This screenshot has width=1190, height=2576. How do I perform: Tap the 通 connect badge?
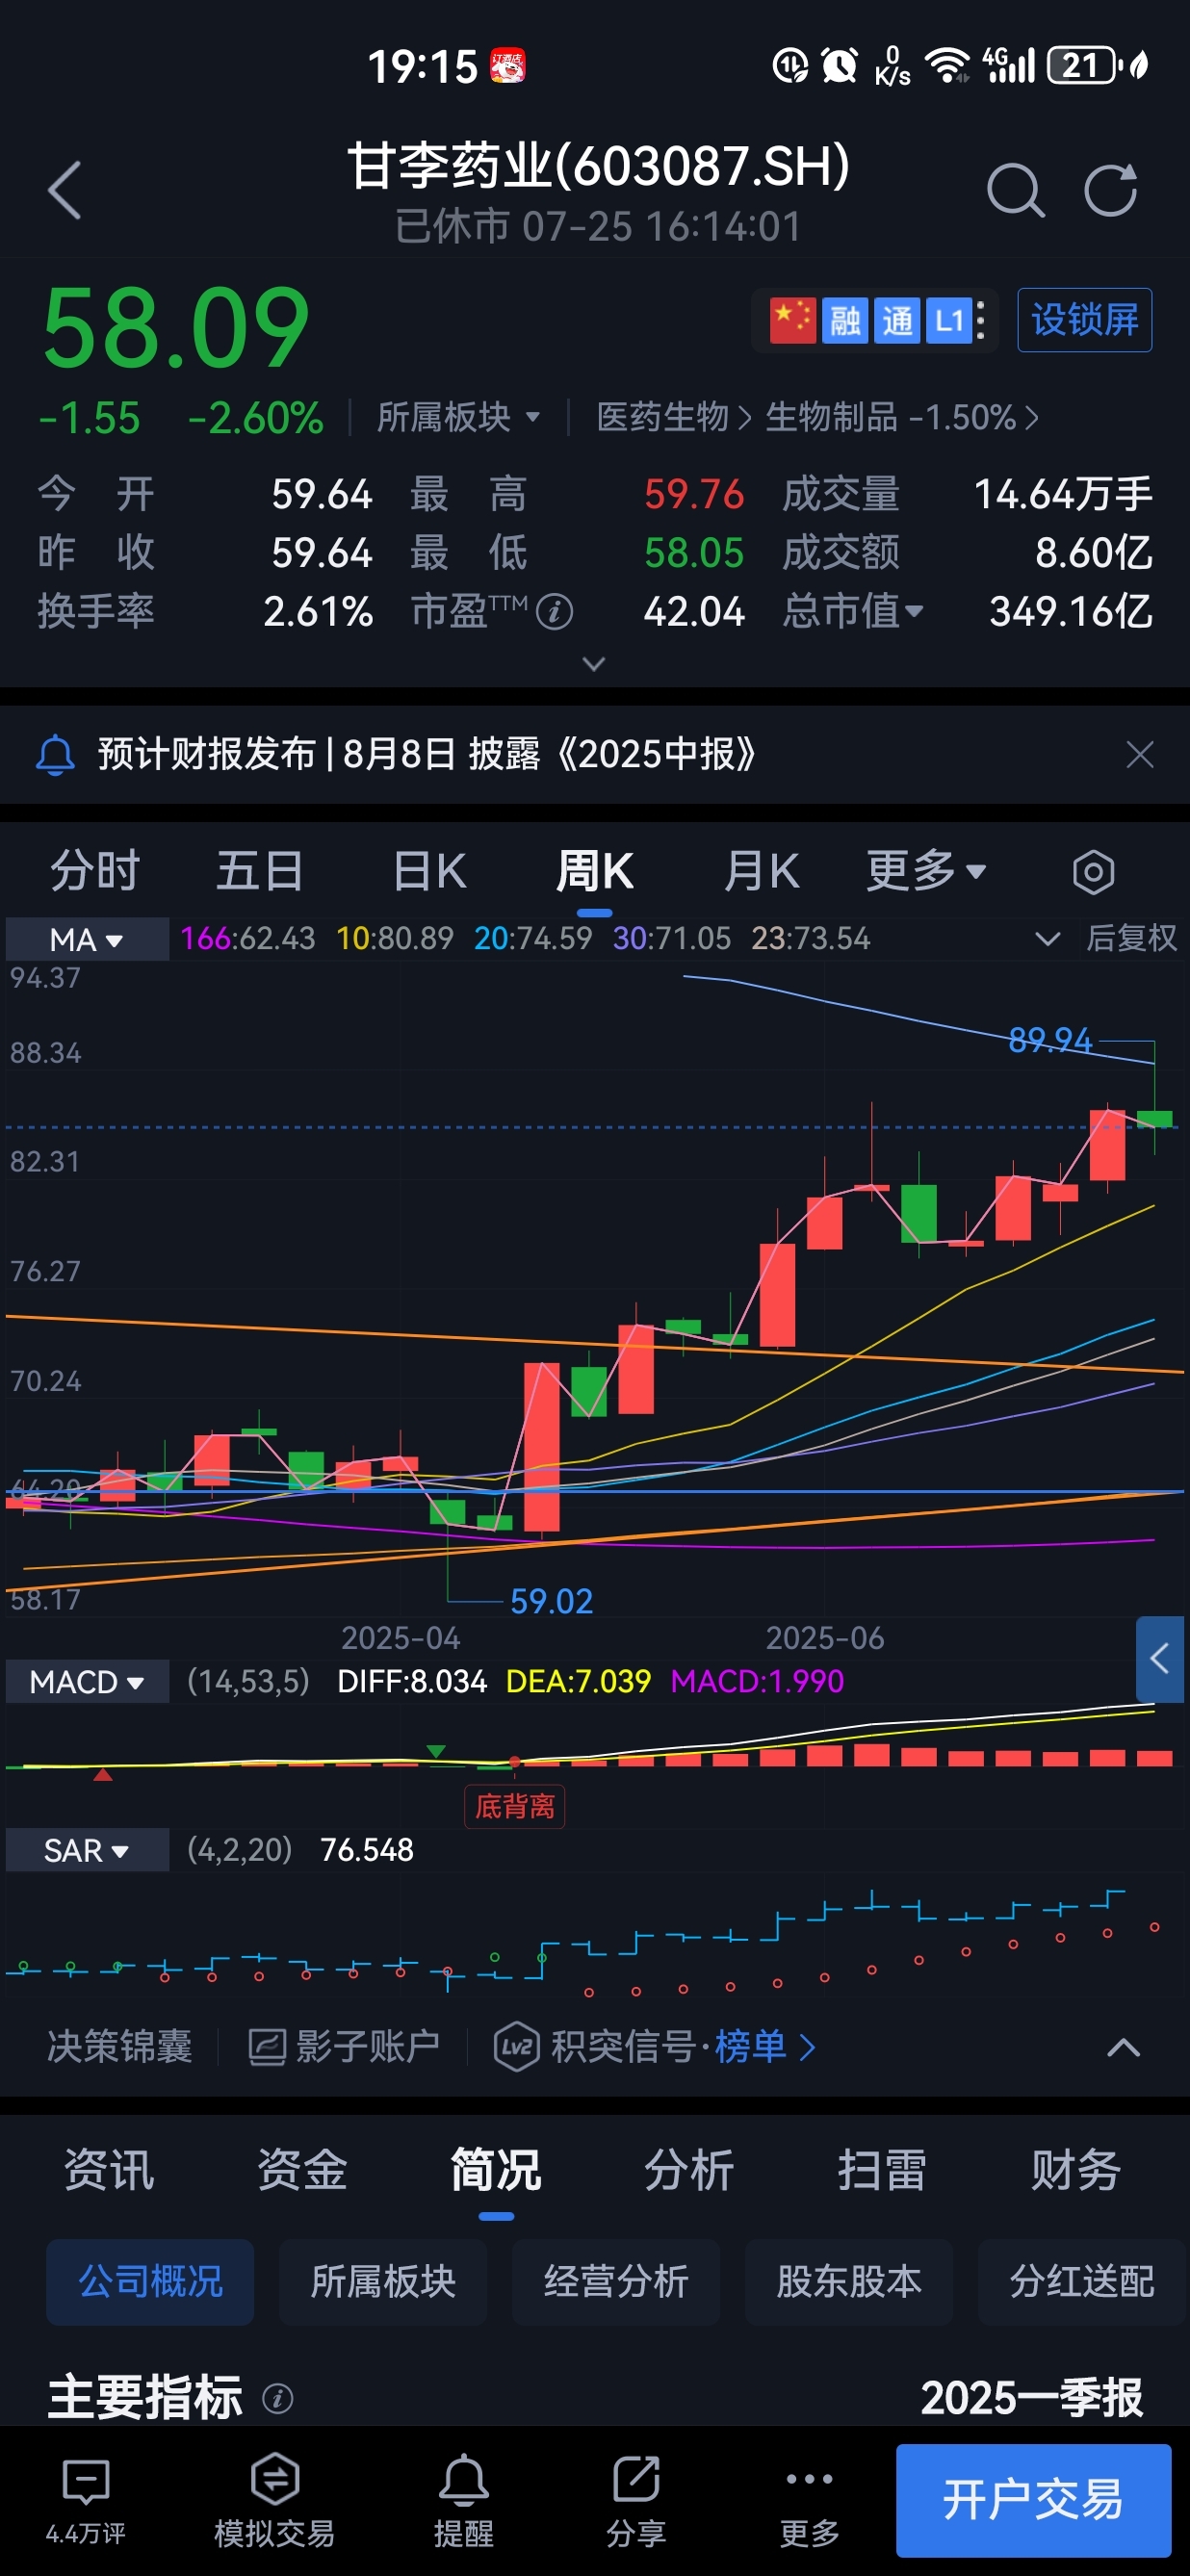[x=897, y=321]
